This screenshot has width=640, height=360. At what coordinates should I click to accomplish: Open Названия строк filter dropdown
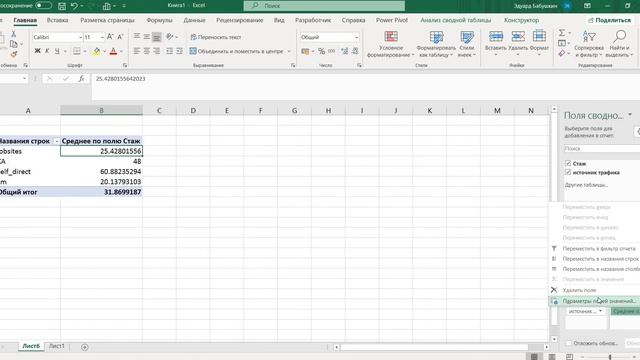point(56,141)
